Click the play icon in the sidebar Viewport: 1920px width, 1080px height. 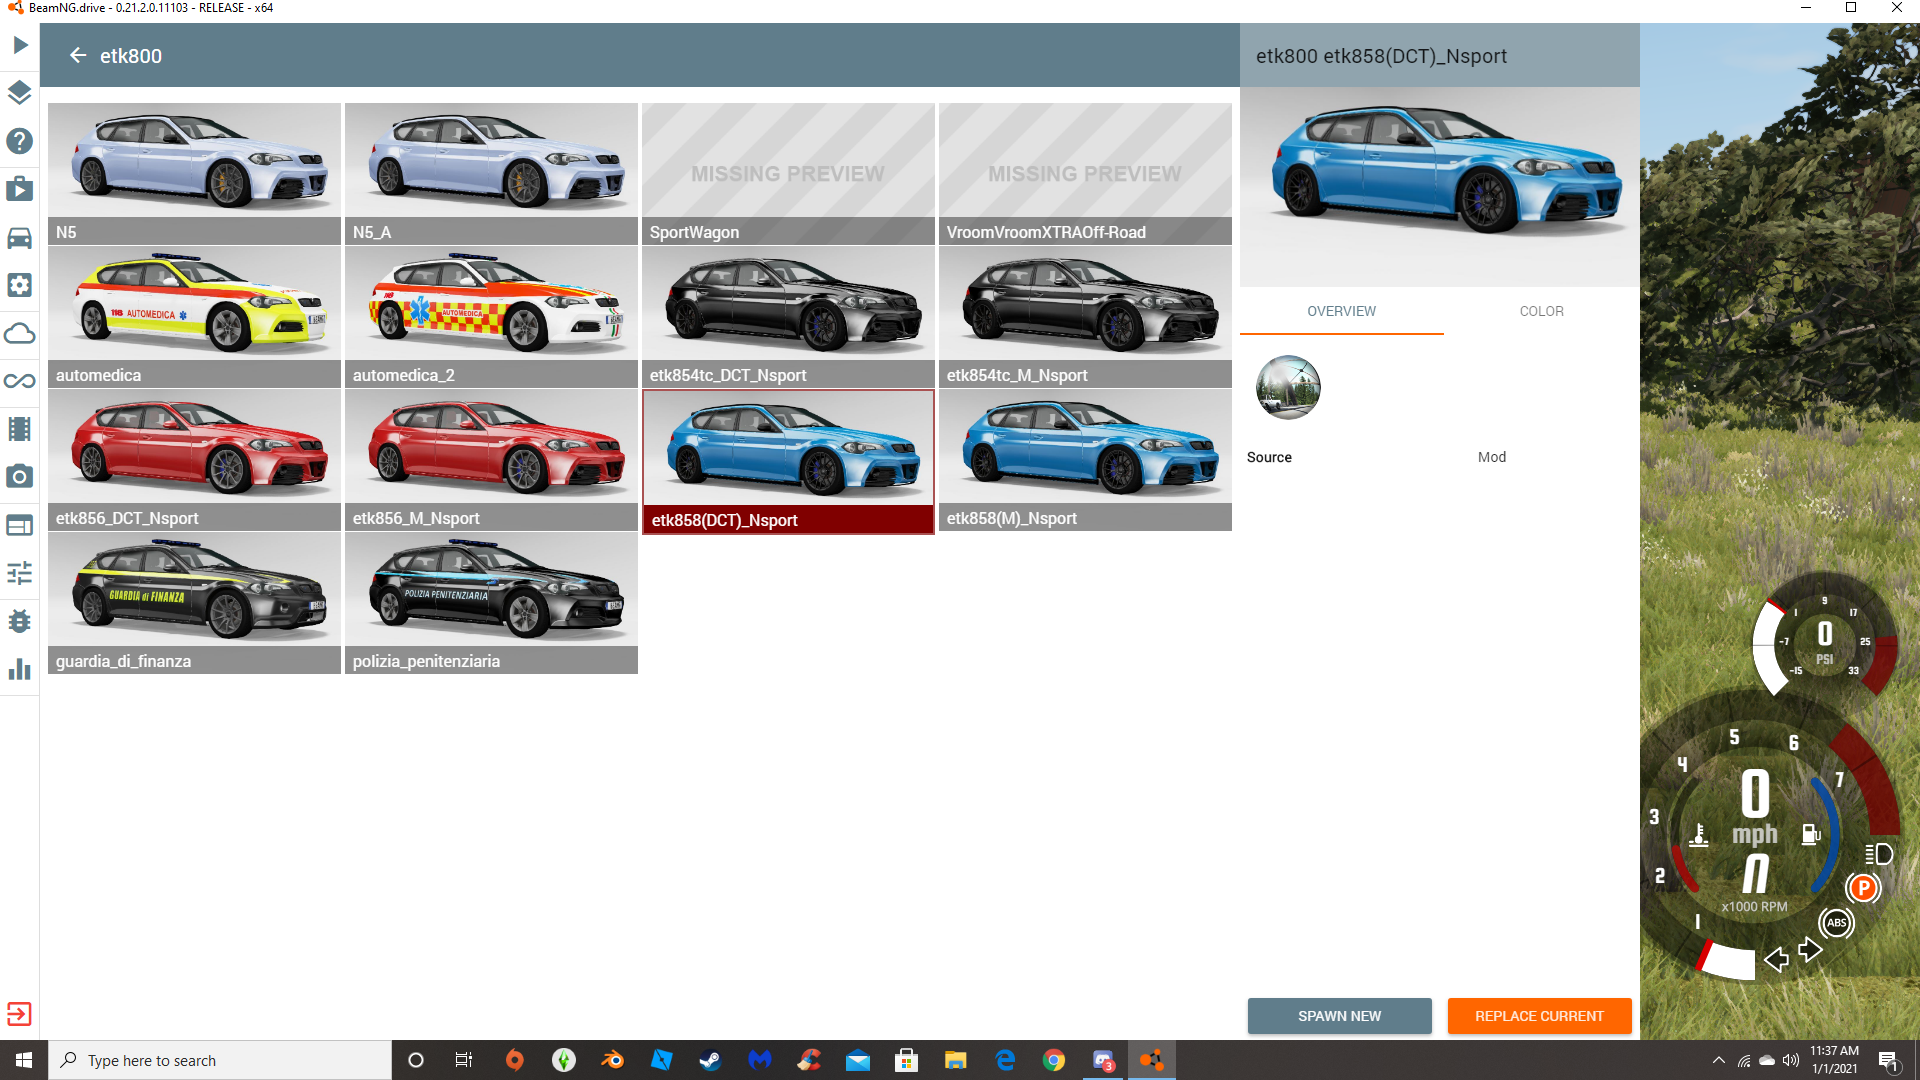[x=20, y=45]
